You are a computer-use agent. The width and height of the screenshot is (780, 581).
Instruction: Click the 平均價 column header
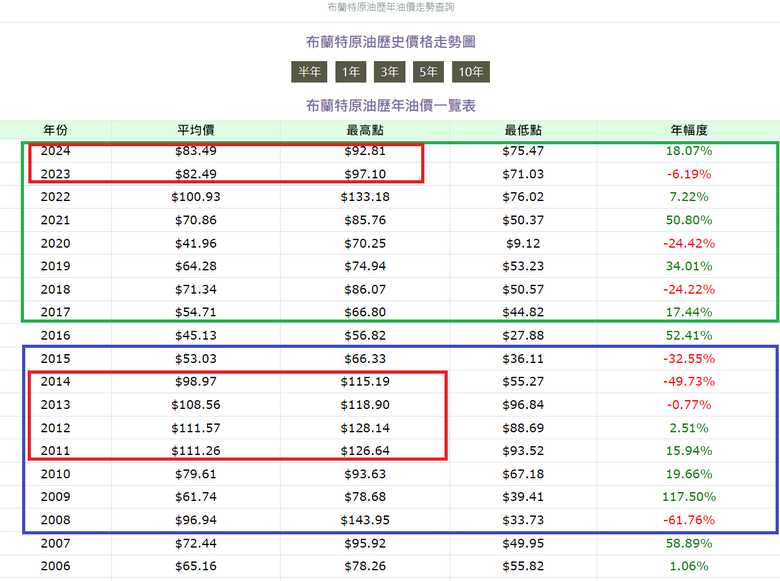click(x=196, y=130)
